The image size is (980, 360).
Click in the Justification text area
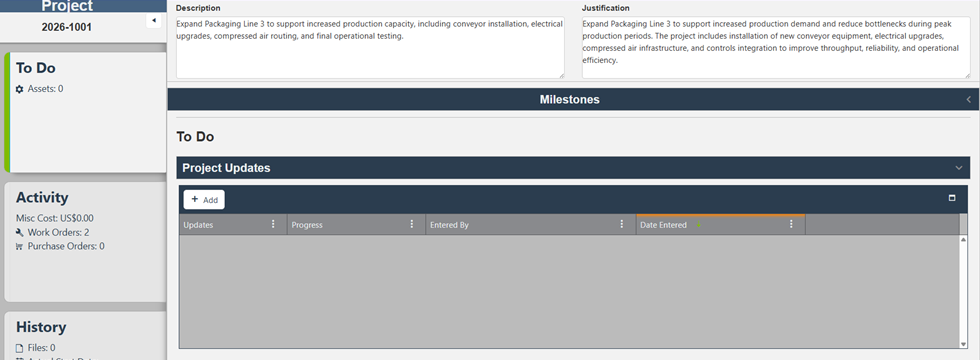click(776, 48)
